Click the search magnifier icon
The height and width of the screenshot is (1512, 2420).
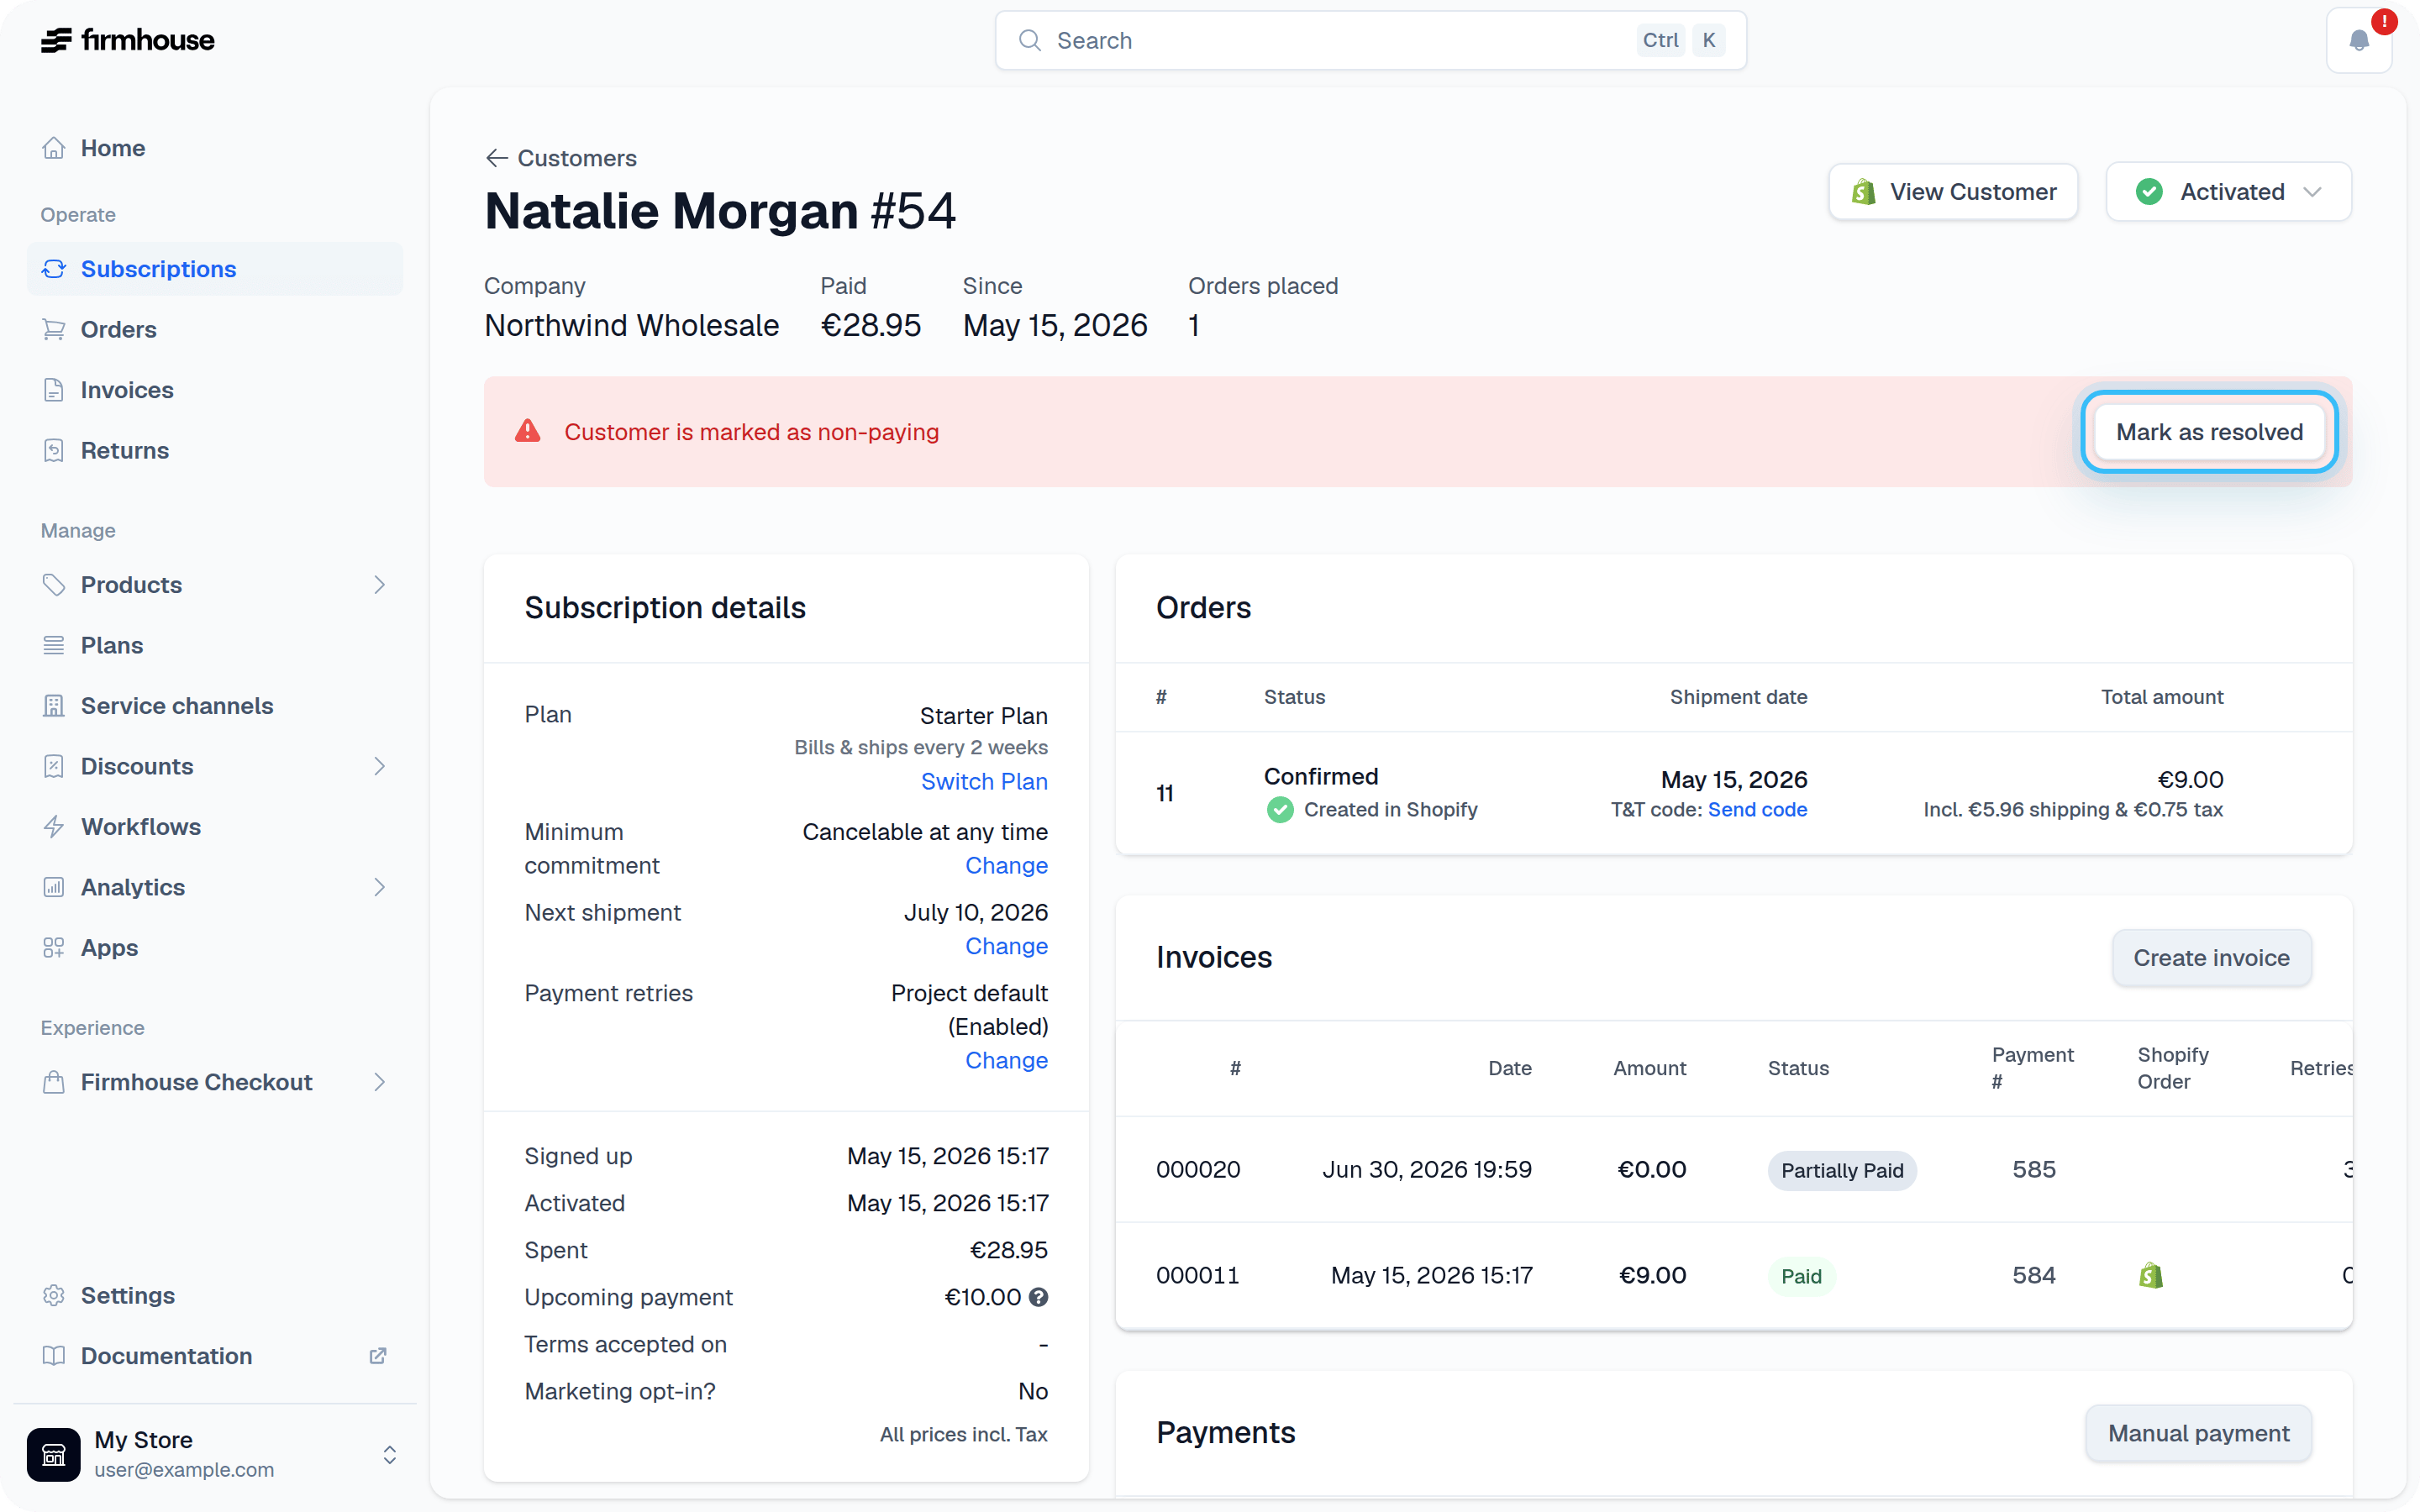[x=1029, y=40]
